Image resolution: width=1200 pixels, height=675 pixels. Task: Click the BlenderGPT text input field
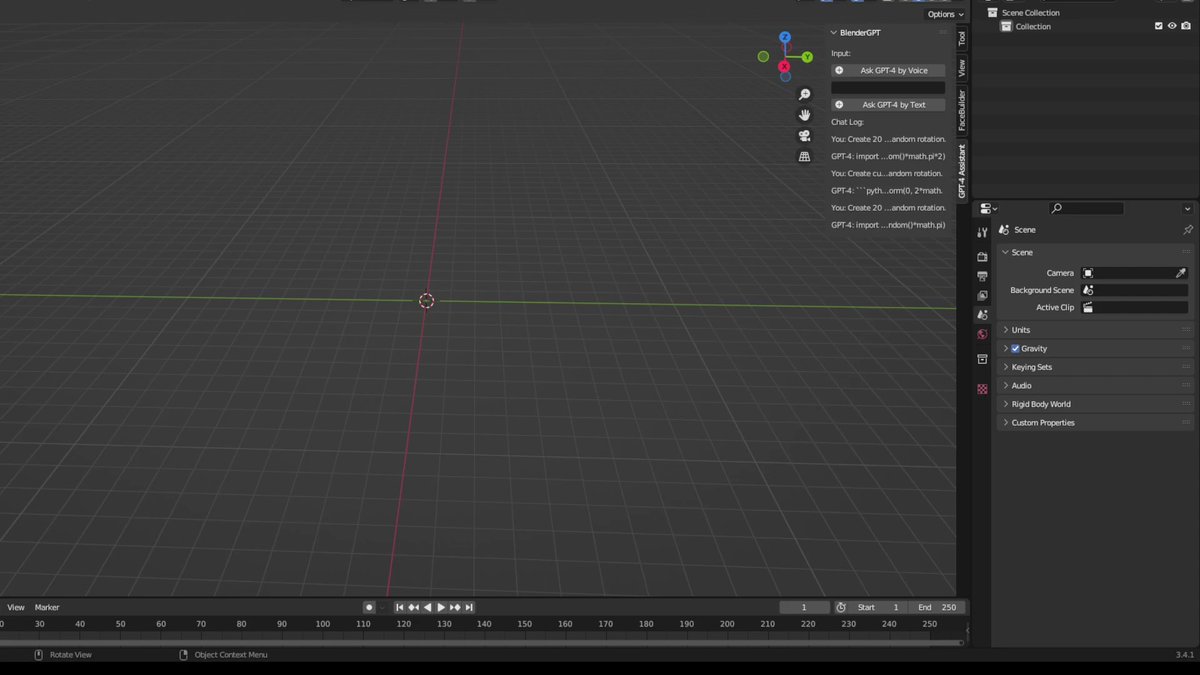[888, 87]
